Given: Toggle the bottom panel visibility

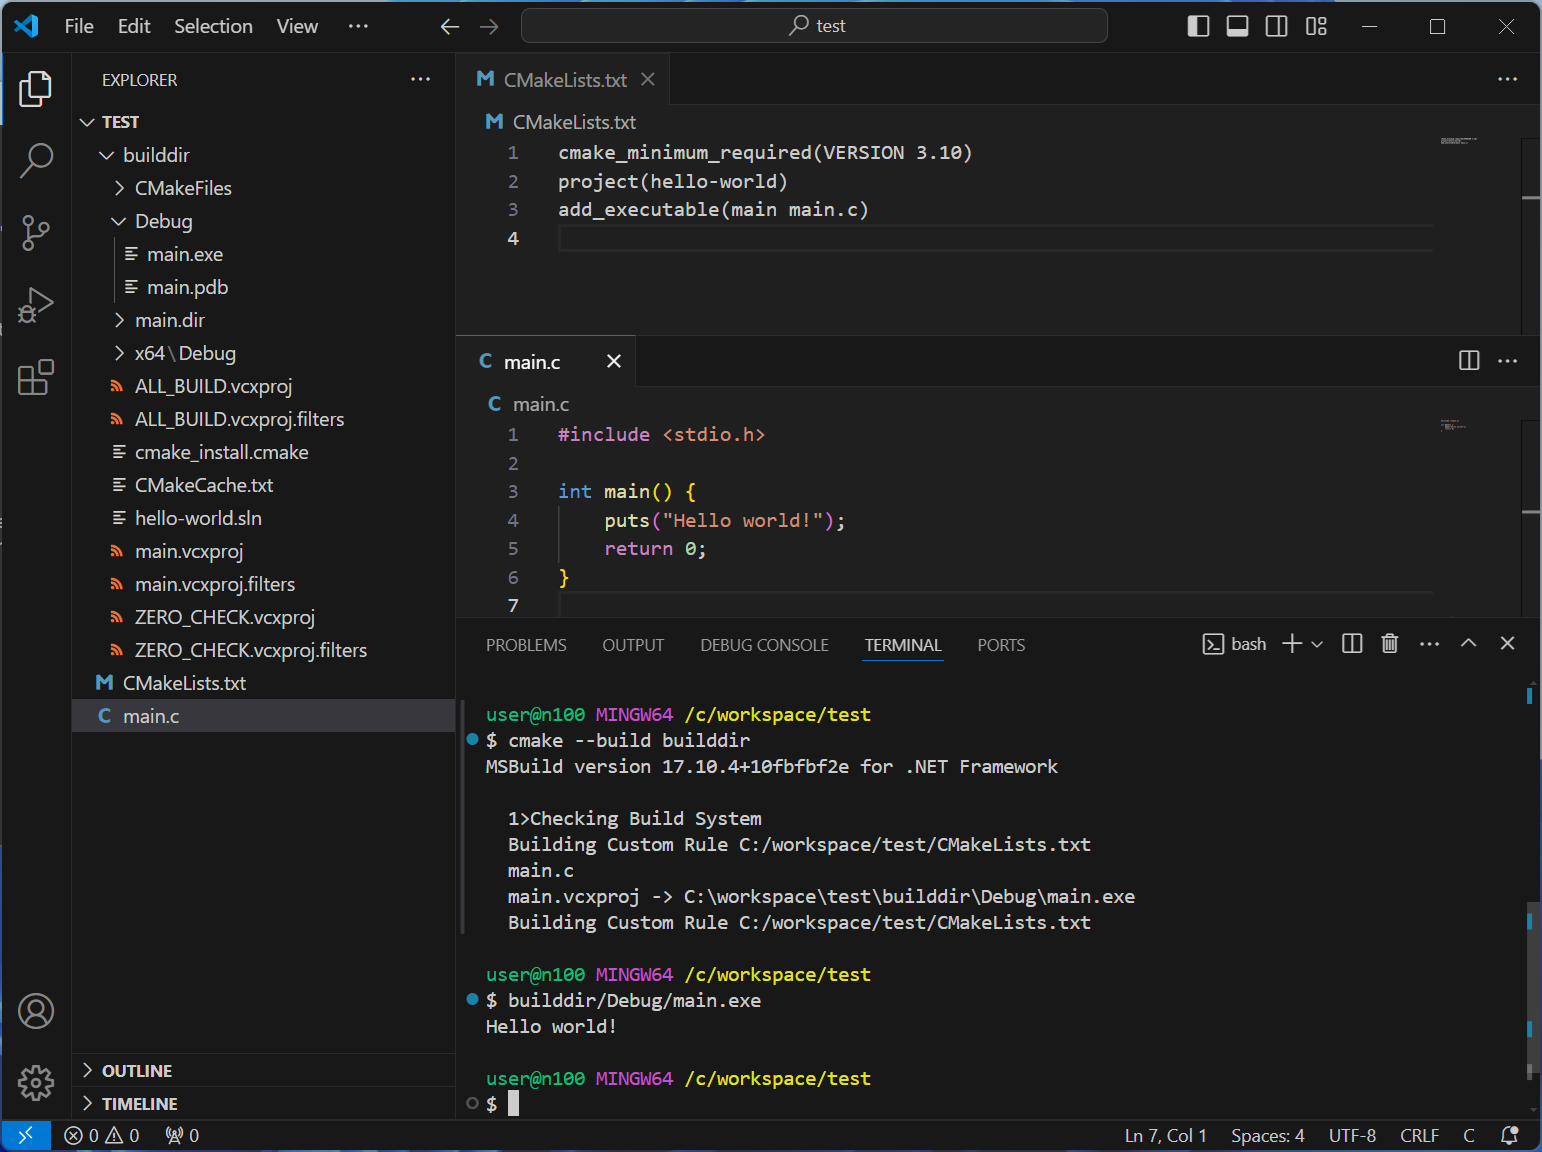Looking at the screenshot, I should [x=1237, y=26].
